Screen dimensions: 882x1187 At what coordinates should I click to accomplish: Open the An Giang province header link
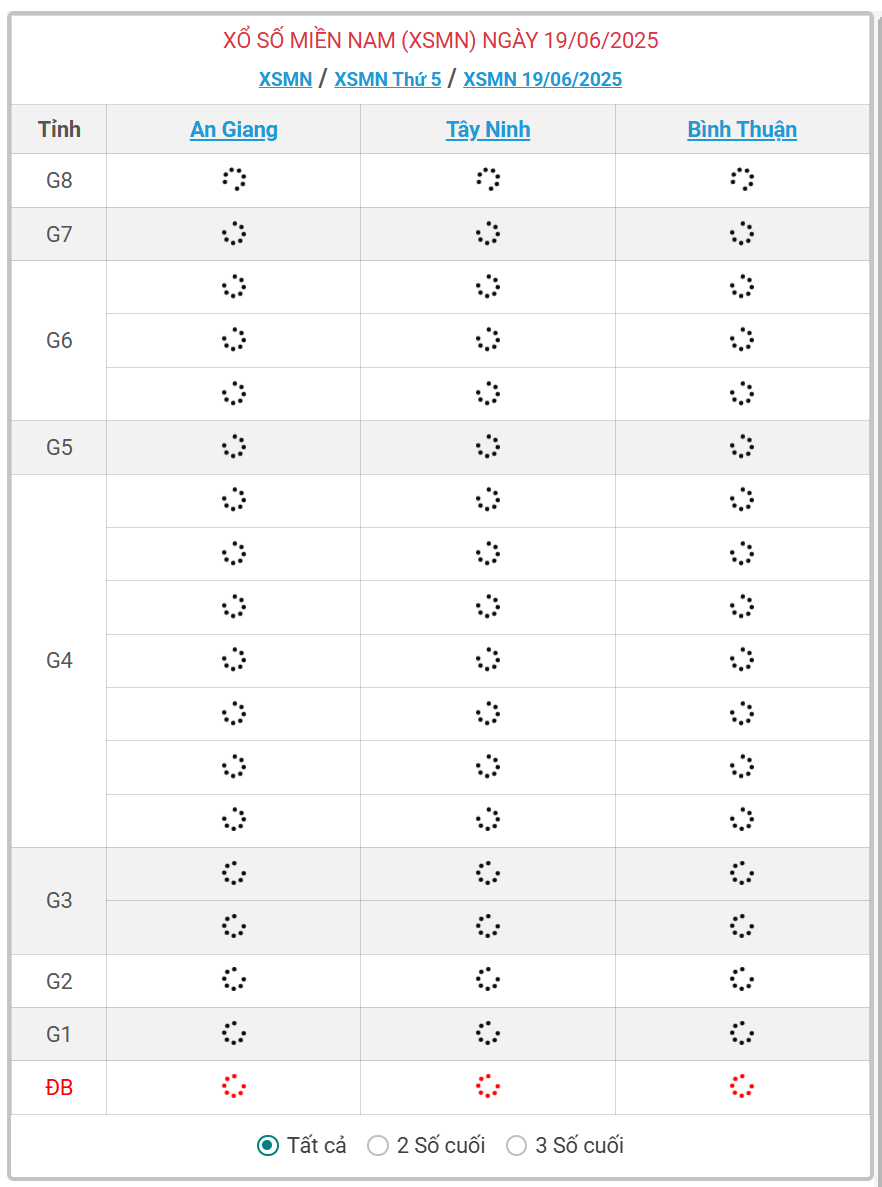tap(234, 129)
